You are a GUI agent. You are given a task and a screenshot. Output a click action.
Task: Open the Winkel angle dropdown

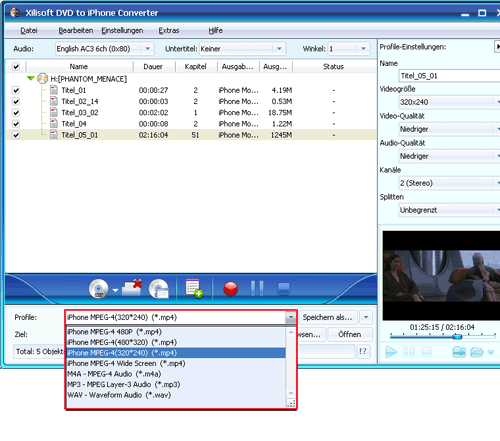363,49
